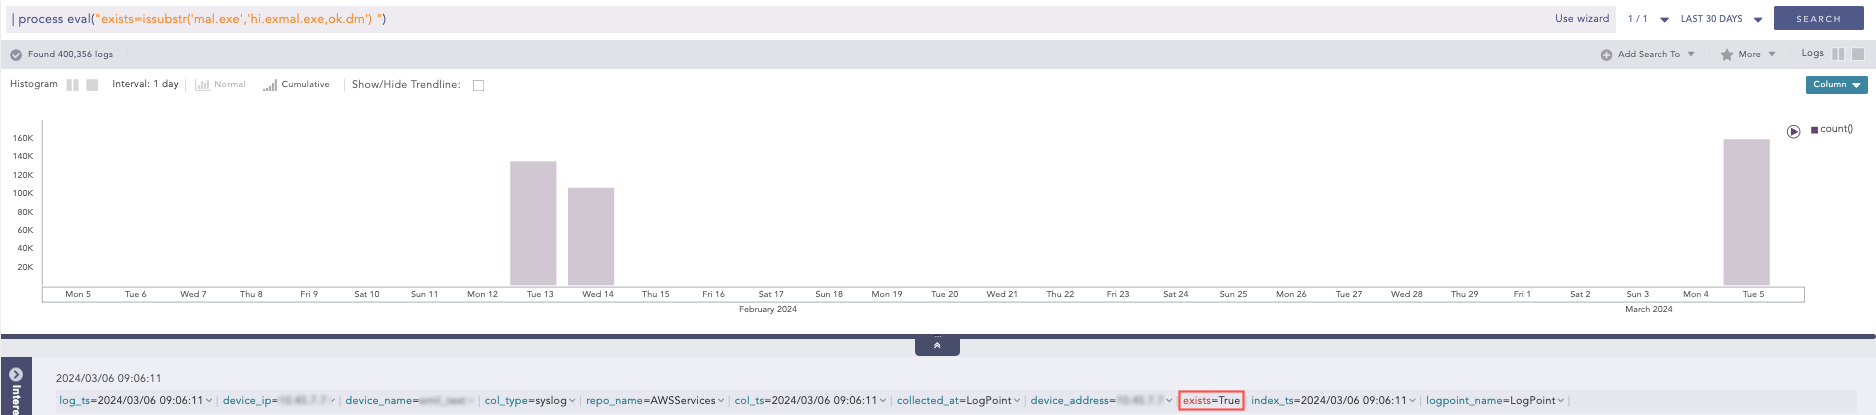Enable the Show/Hide Trendline checkbox

478,85
